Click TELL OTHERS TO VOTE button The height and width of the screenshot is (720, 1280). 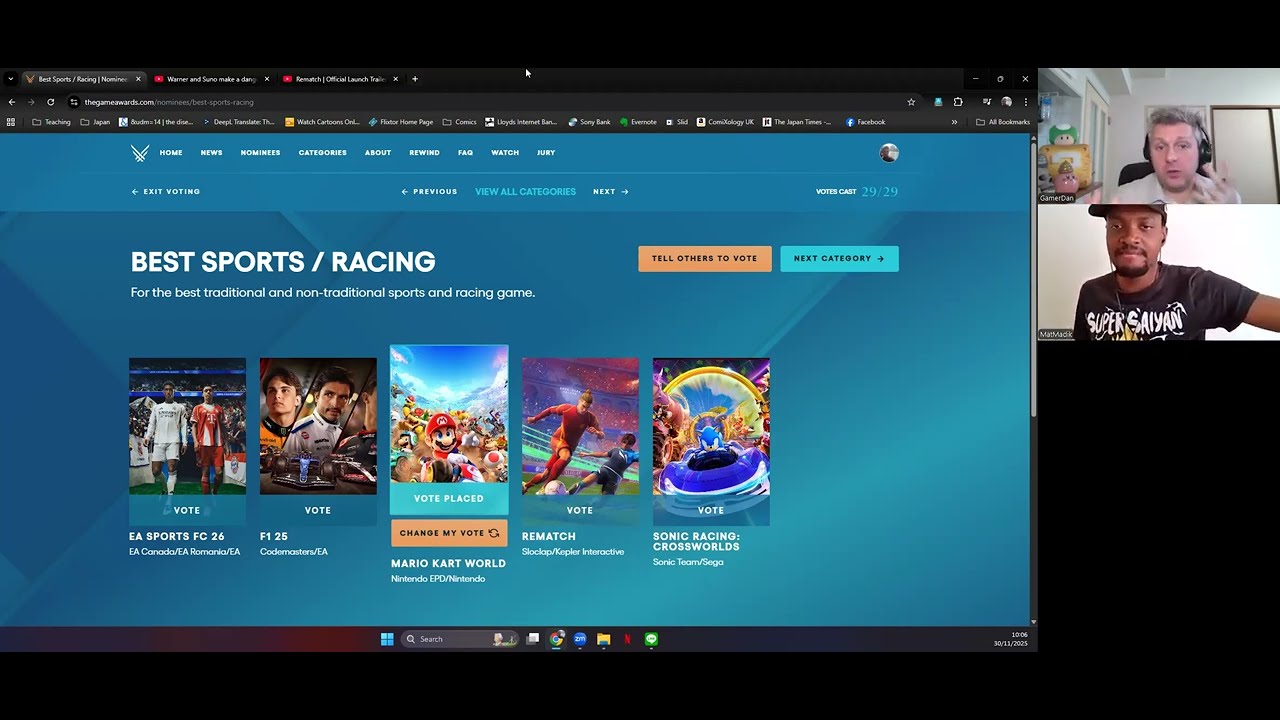click(x=705, y=258)
